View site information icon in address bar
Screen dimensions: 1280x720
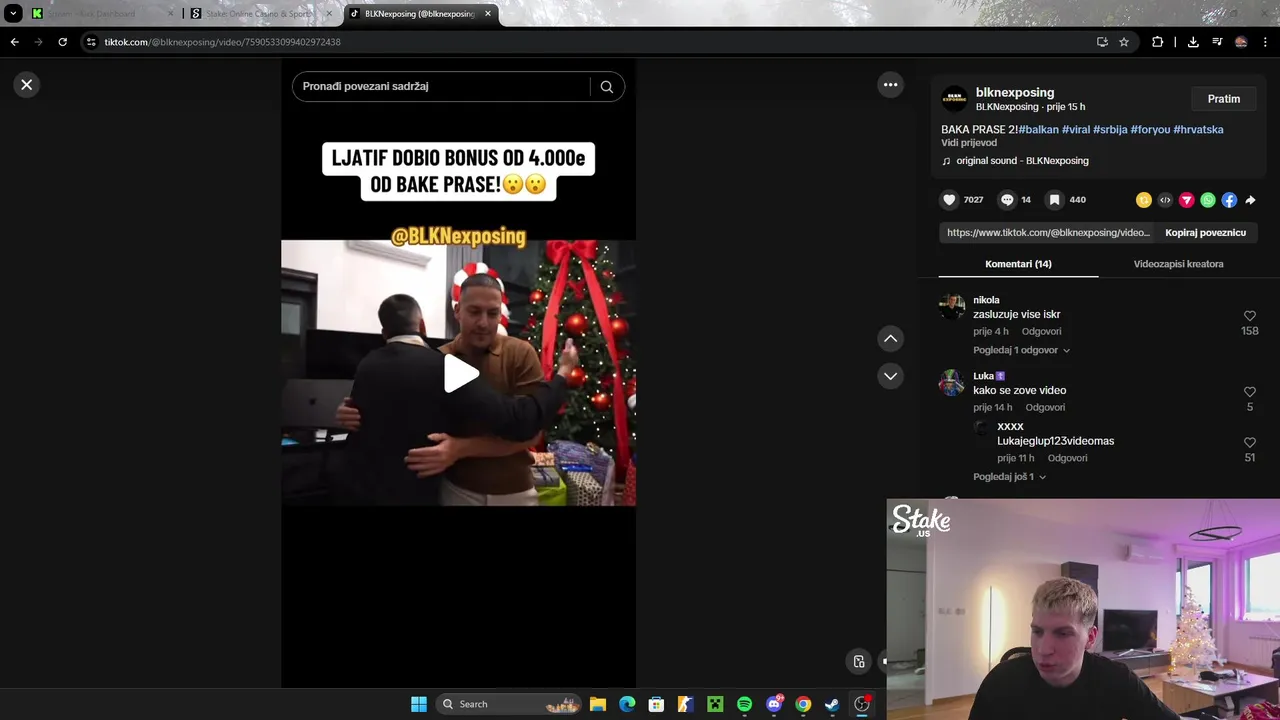pyautogui.click(x=91, y=42)
